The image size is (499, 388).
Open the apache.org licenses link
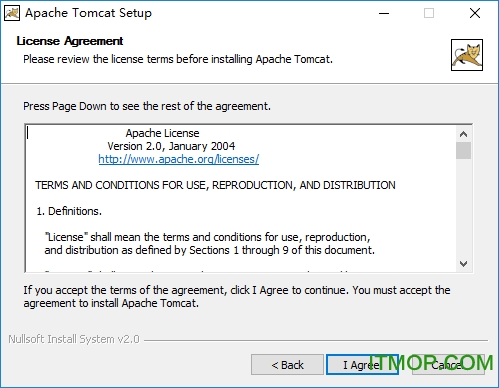pos(179,159)
